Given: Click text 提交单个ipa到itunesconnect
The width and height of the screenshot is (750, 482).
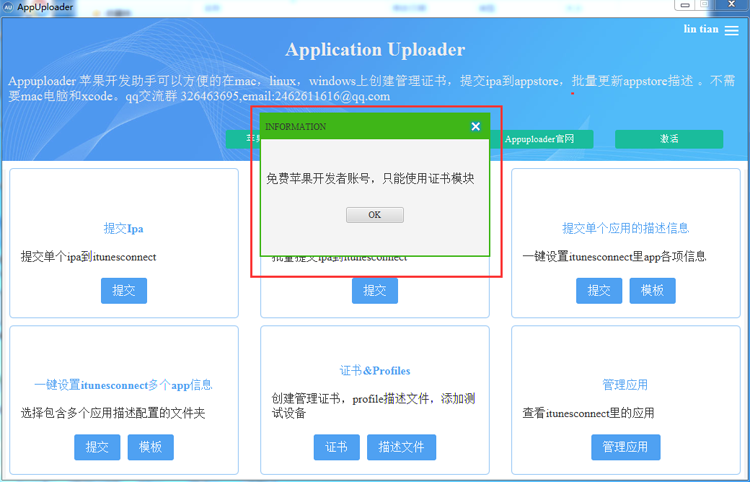Looking at the screenshot, I should [88, 257].
